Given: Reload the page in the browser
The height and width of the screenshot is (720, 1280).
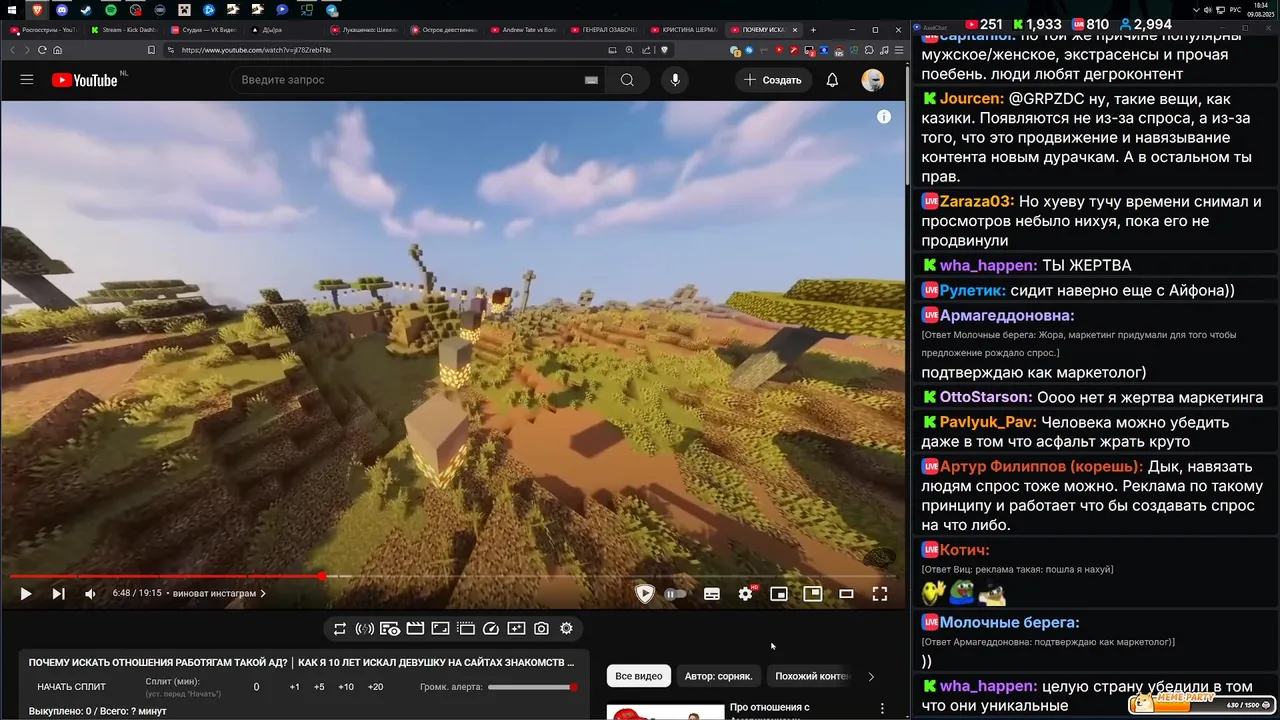Looking at the screenshot, I should (x=42, y=50).
